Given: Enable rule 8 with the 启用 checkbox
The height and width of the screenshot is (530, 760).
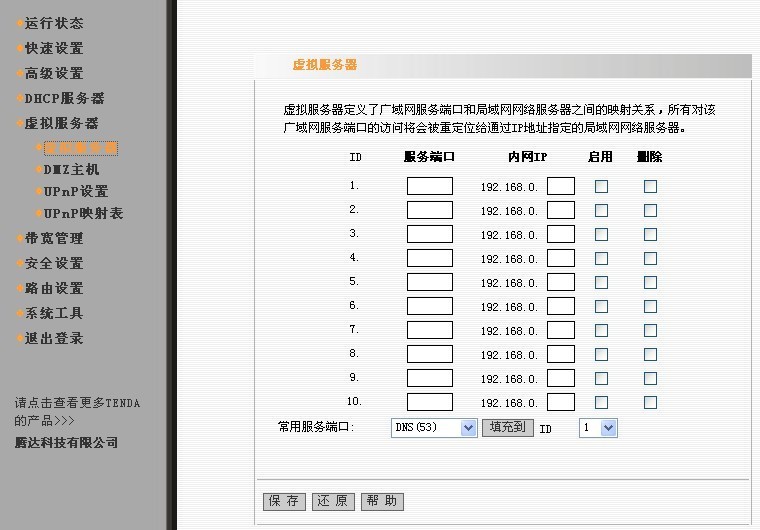Looking at the screenshot, I should (x=602, y=354).
